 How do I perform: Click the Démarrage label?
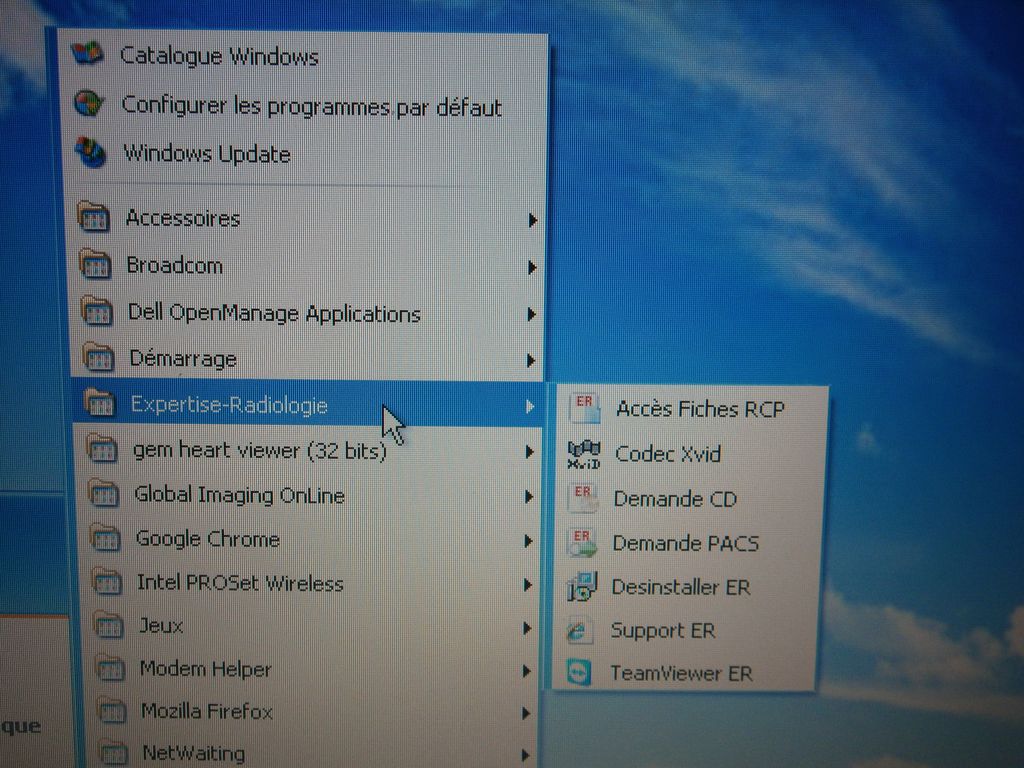coord(183,359)
